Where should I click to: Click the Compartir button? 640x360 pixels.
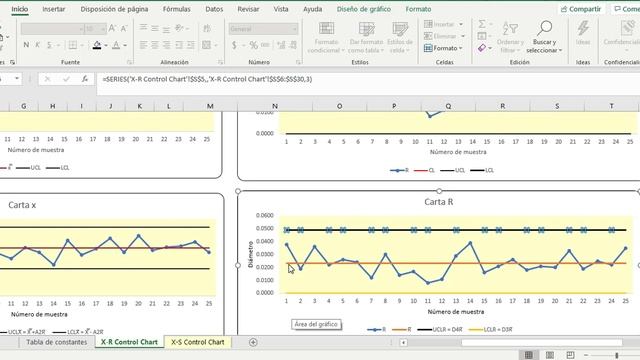[x=581, y=9]
